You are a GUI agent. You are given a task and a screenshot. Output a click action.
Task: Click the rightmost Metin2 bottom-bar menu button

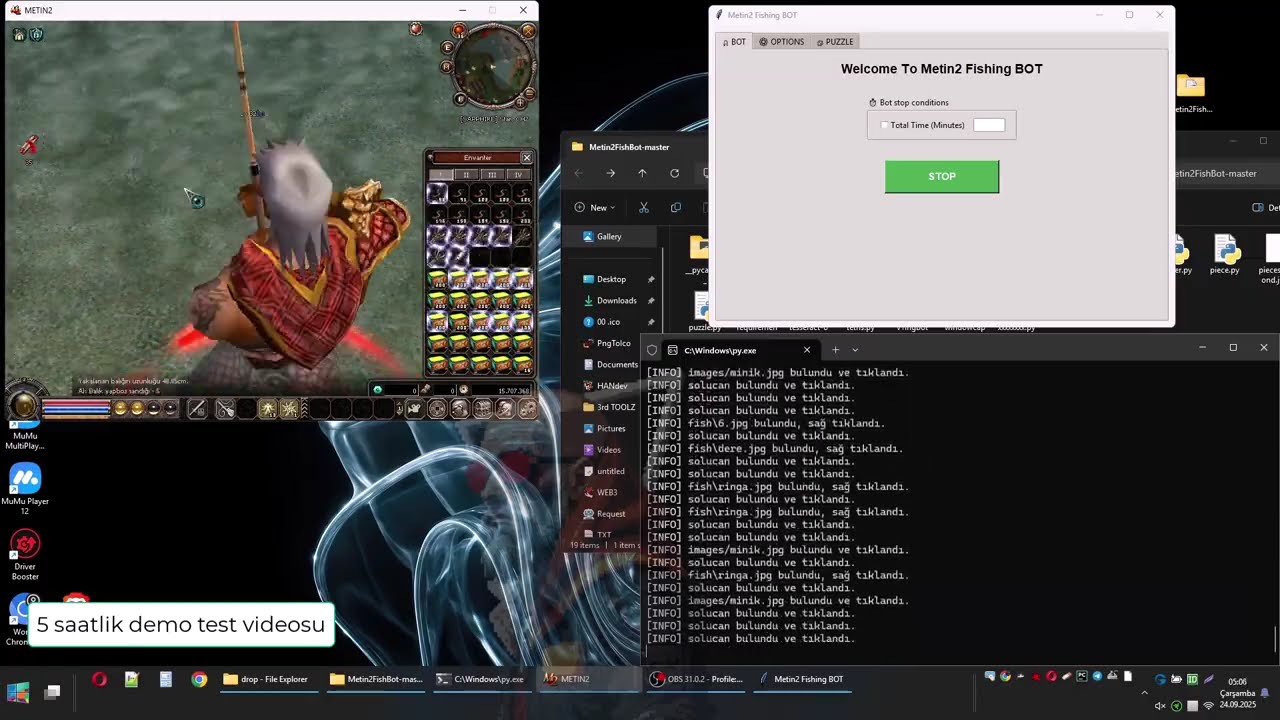(527, 408)
